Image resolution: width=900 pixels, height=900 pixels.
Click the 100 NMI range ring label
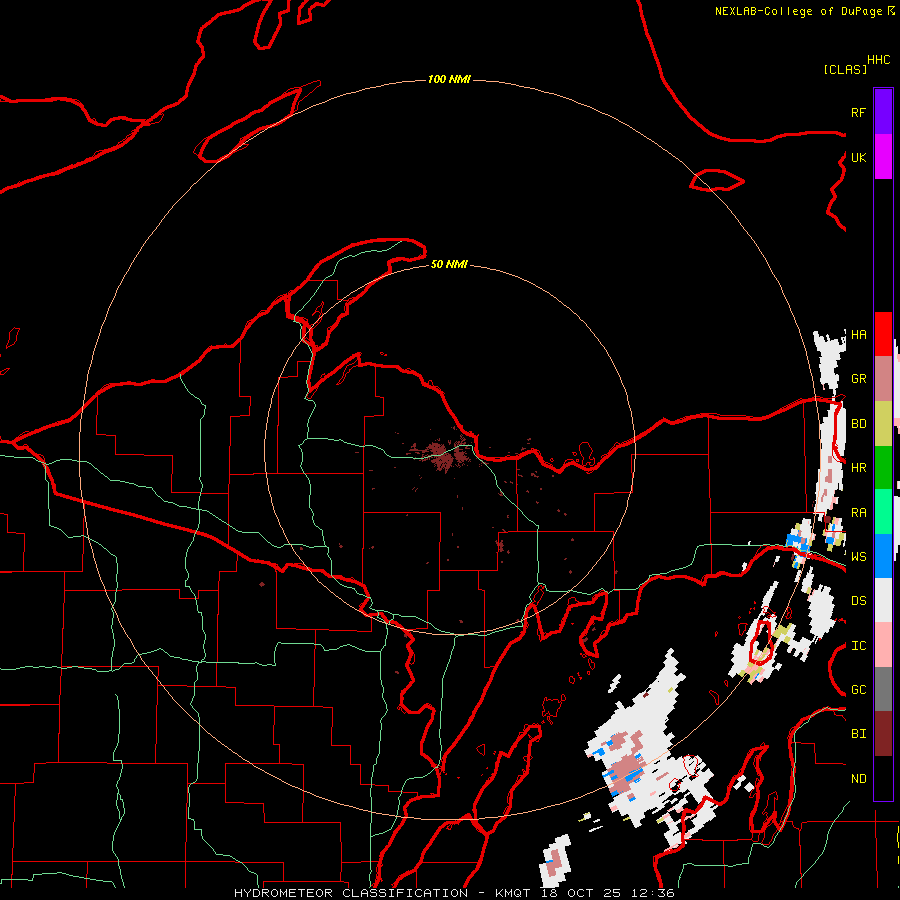(x=449, y=79)
